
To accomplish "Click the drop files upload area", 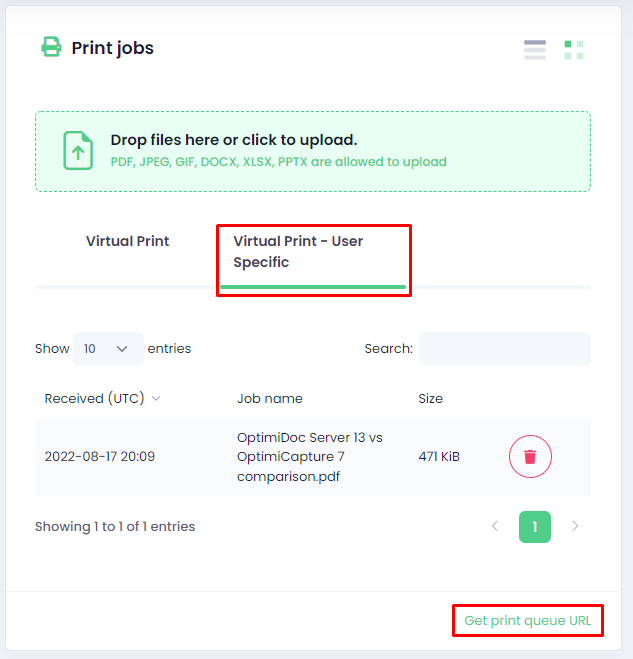I will pos(313,151).
